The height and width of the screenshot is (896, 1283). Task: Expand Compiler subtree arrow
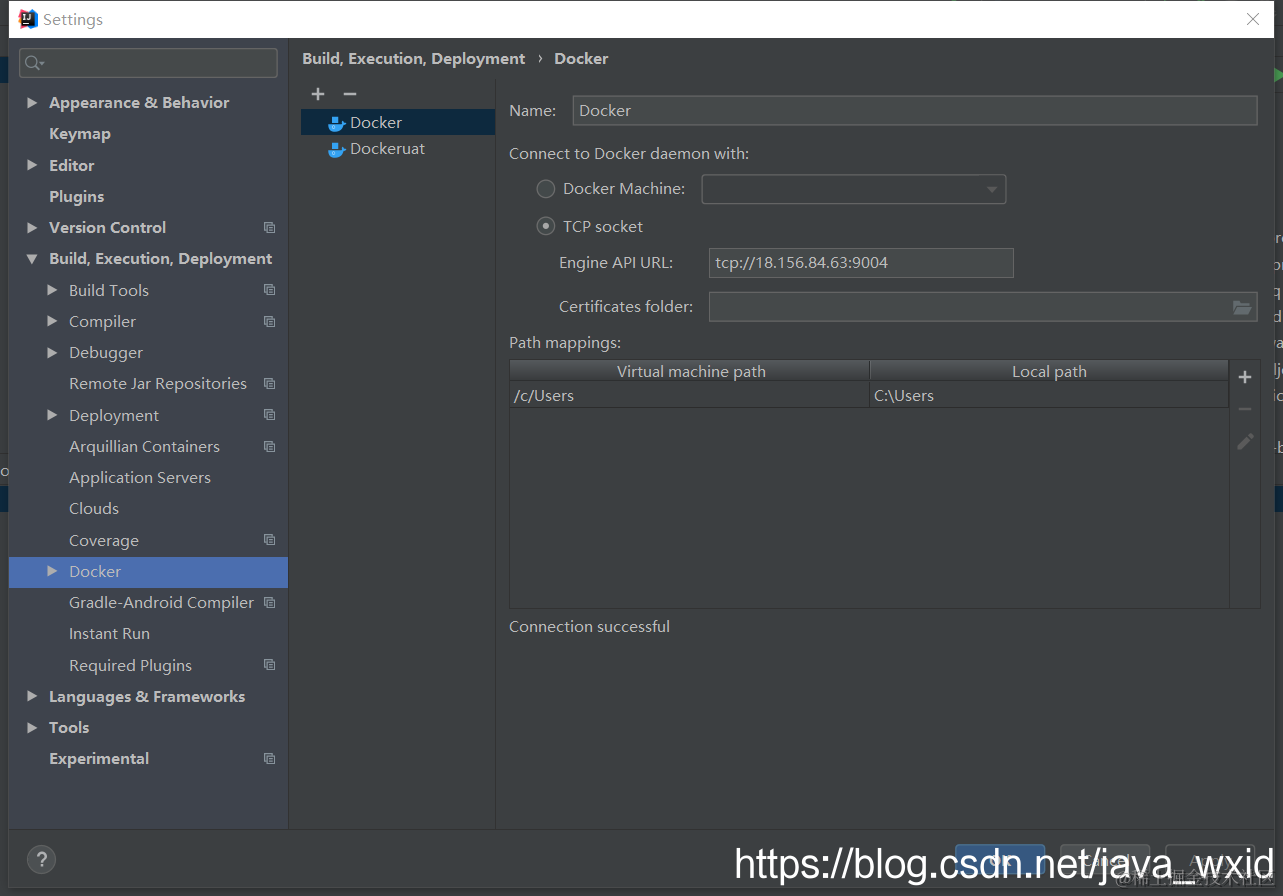(x=52, y=321)
